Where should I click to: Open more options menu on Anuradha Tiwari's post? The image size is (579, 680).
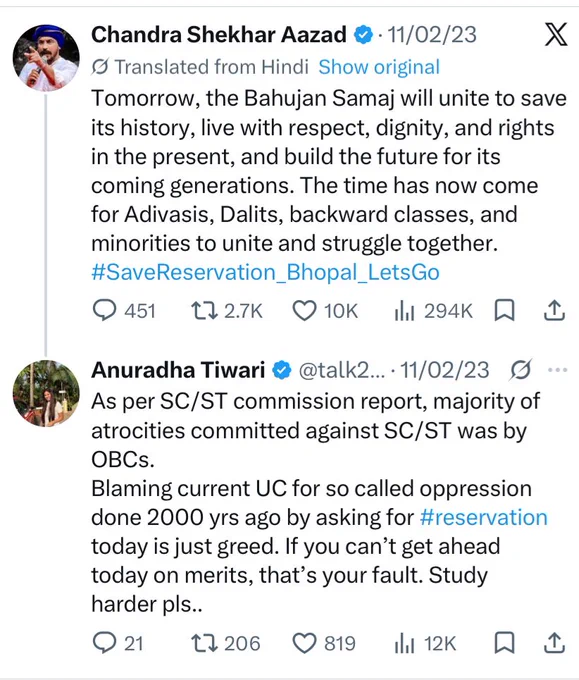click(x=558, y=370)
